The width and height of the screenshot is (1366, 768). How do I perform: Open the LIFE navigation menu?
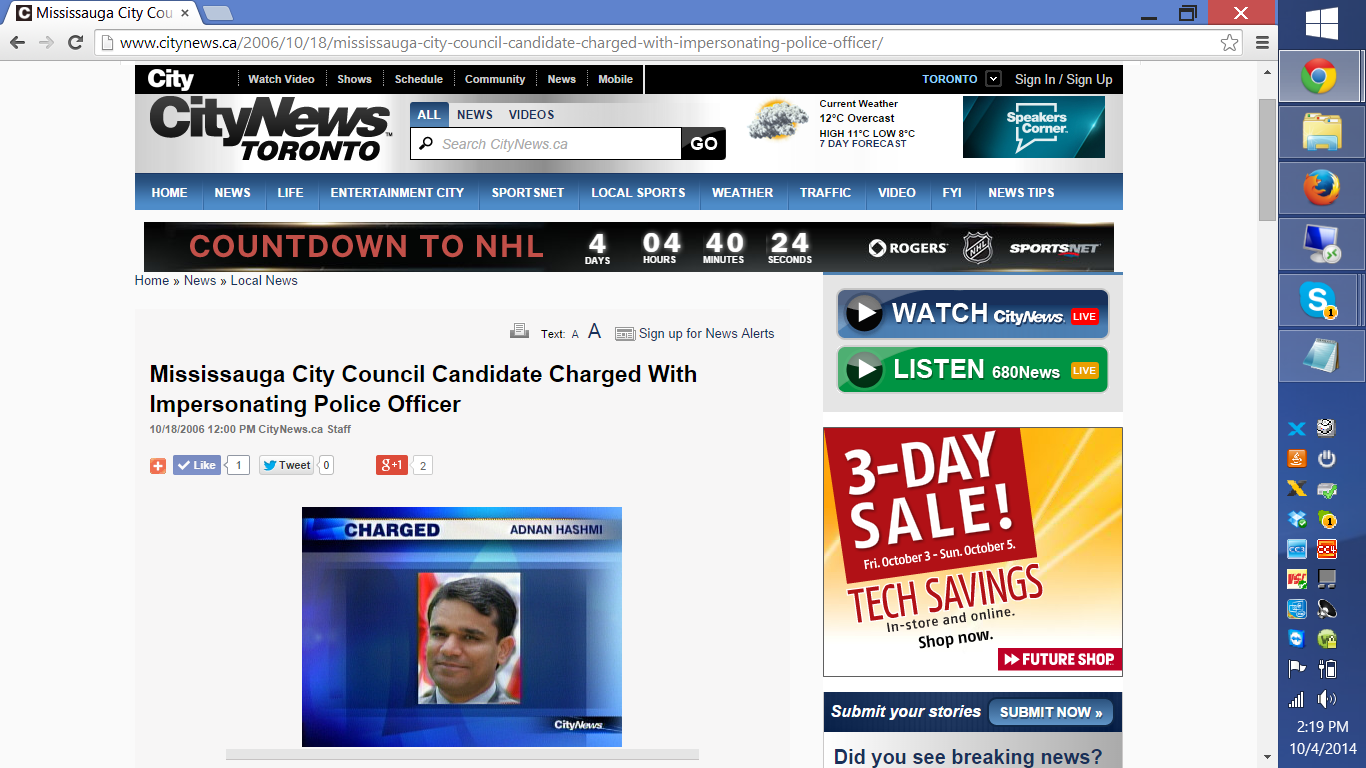290,192
